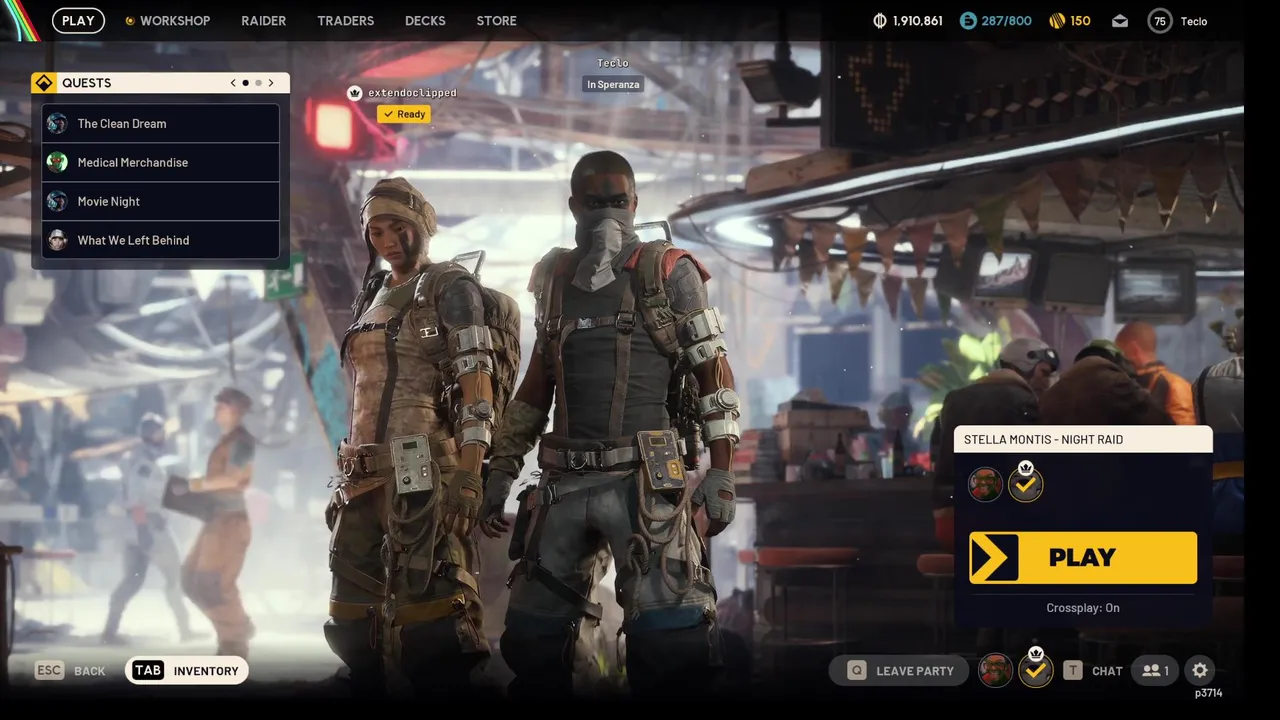Viewport: 1280px width, 720px height.
Task: Go to the TRADERS tab
Action: (x=345, y=20)
